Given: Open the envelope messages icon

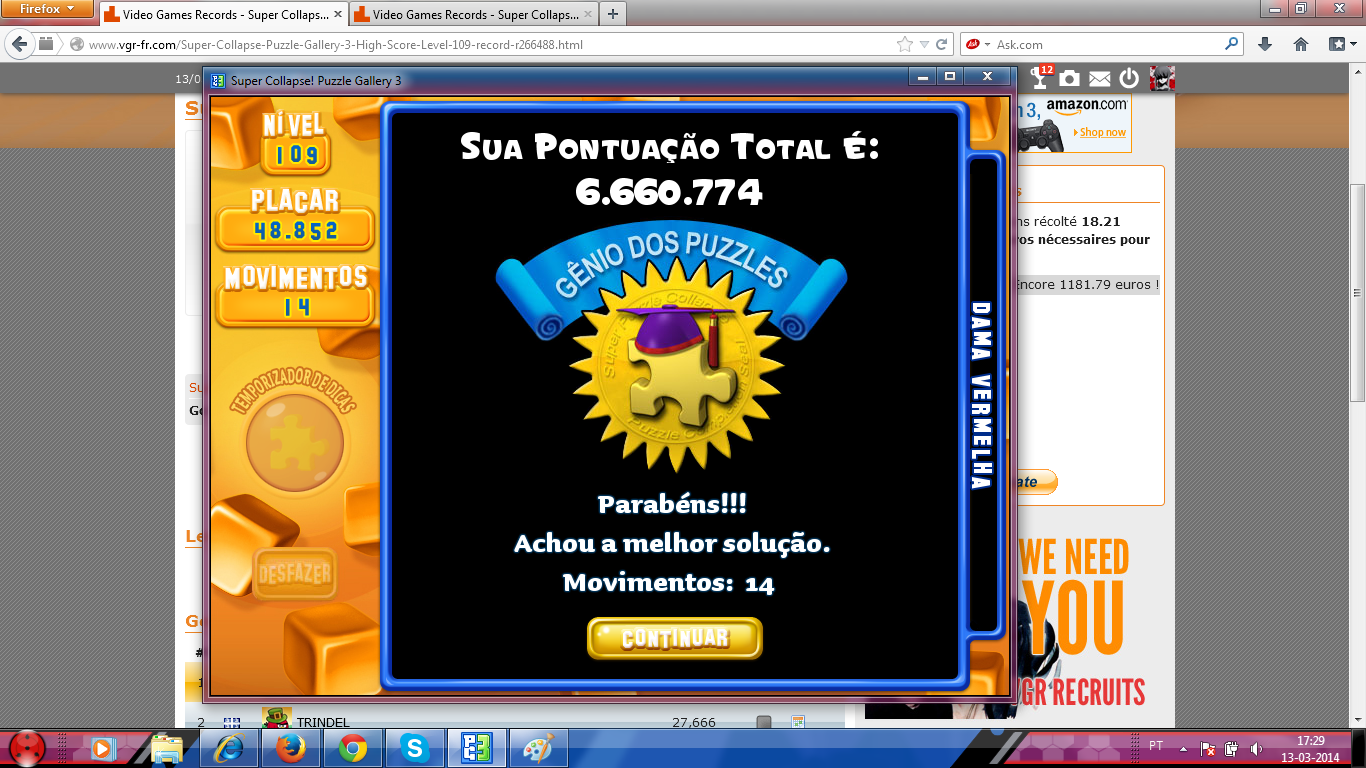Looking at the screenshot, I should click(1099, 78).
